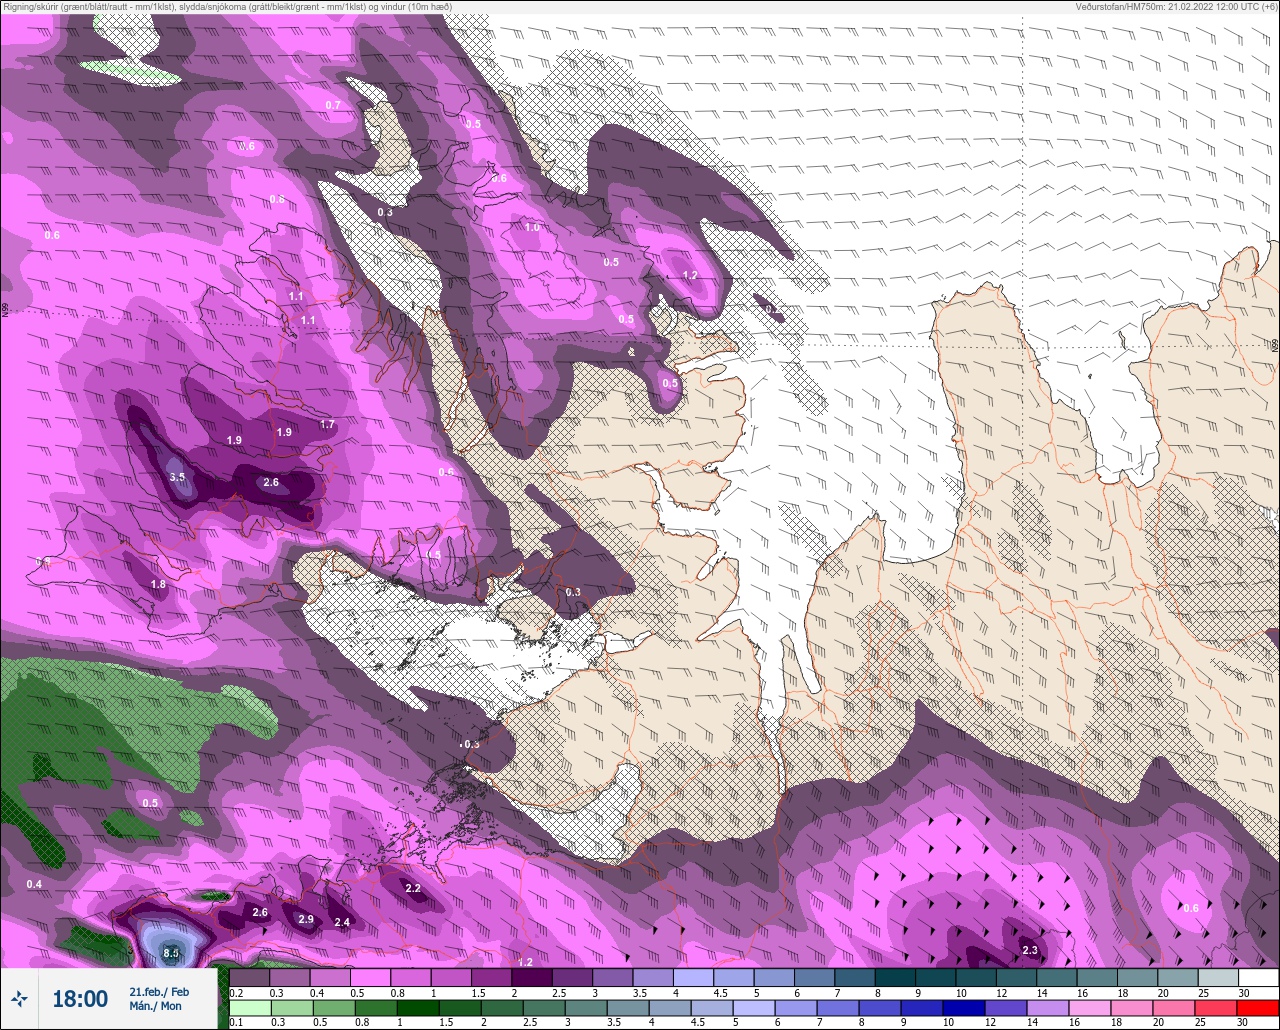The width and height of the screenshot is (1280, 1030).
Task: Click the 2.4 precipitation value on the map
Action: pos(342,922)
